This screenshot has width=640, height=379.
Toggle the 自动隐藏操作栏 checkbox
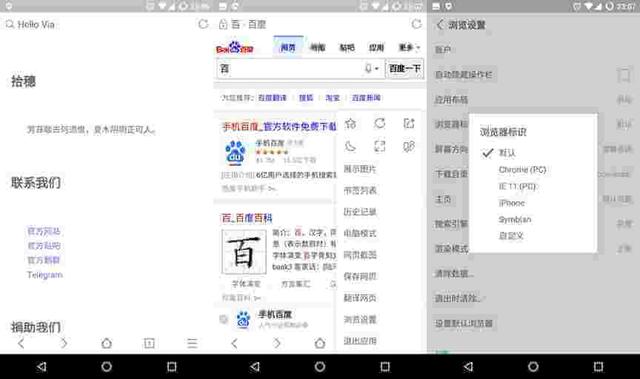[x=624, y=75]
